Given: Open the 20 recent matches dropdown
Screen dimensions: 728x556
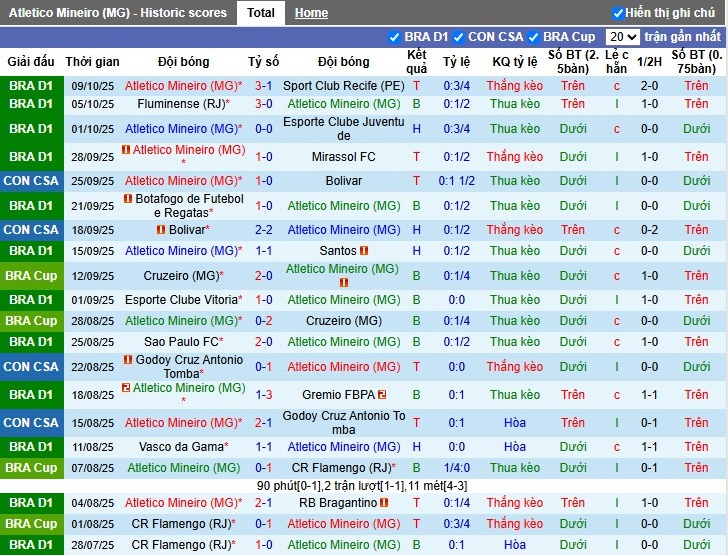Looking at the screenshot, I should [622, 37].
